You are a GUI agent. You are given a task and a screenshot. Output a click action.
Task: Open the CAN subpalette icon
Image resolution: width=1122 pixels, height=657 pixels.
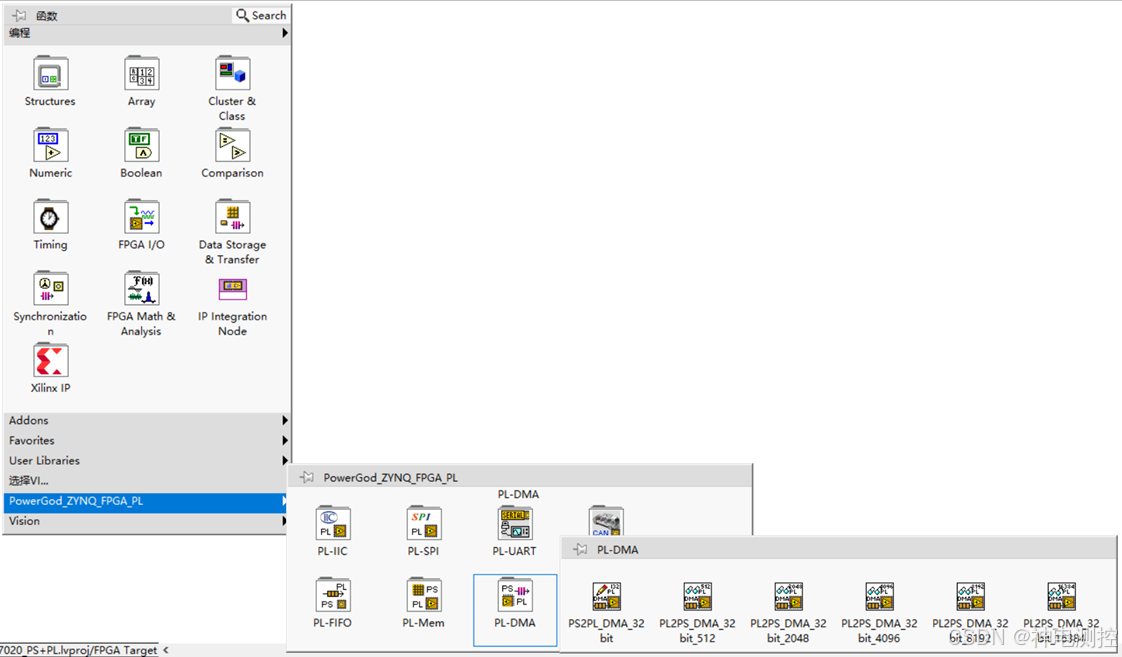[x=605, y=521]
